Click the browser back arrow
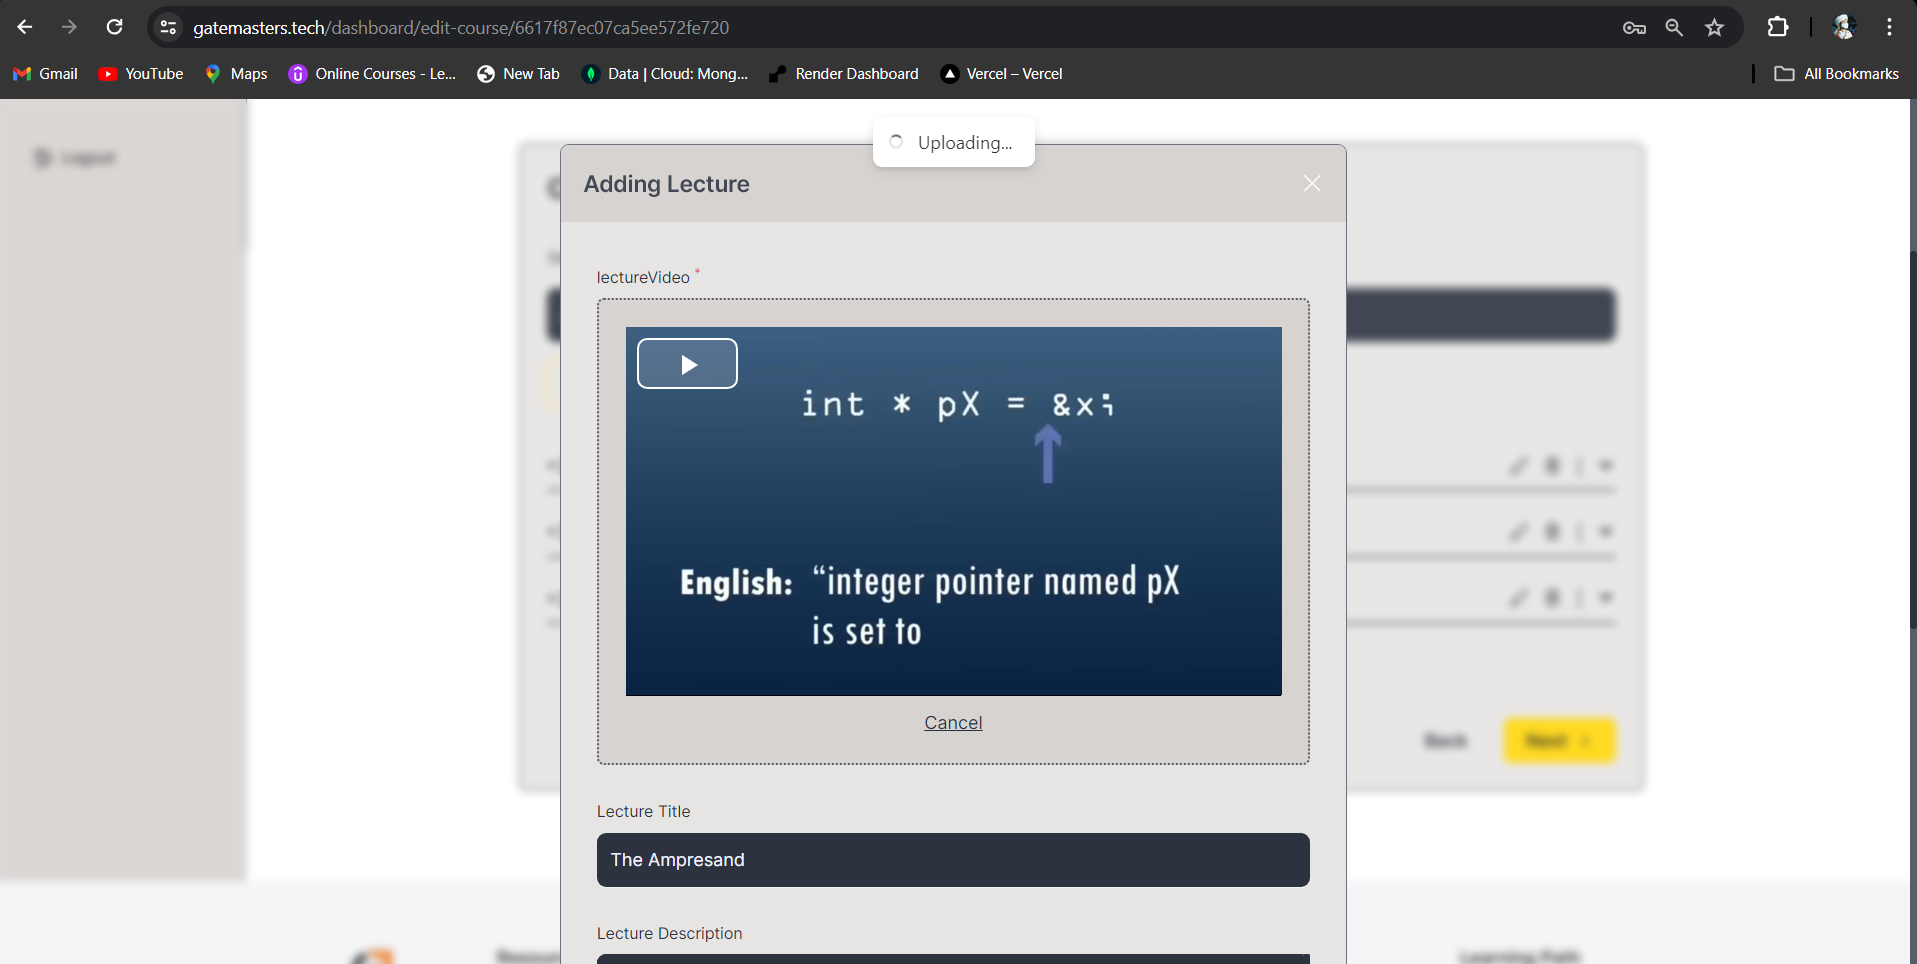Viewport: 1917px width, 964px height. click(25, 27)
